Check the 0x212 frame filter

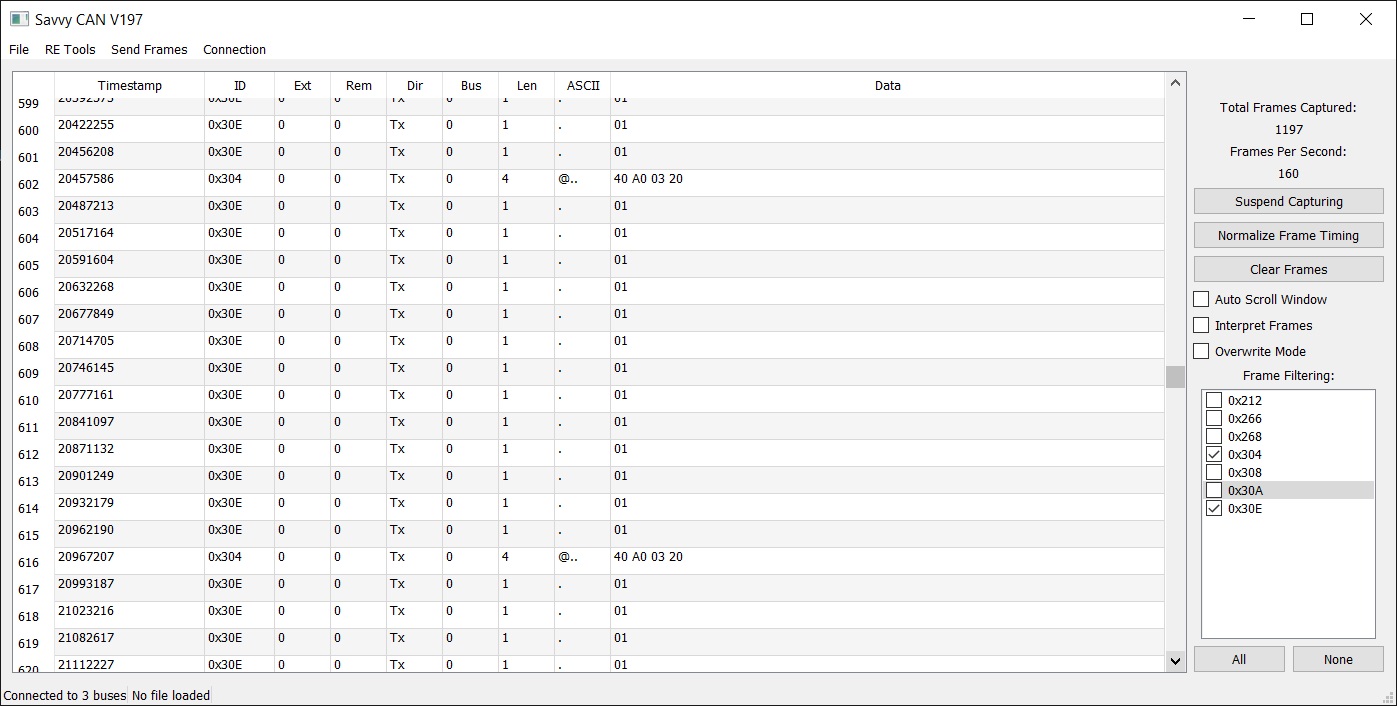pos(1214,401)
